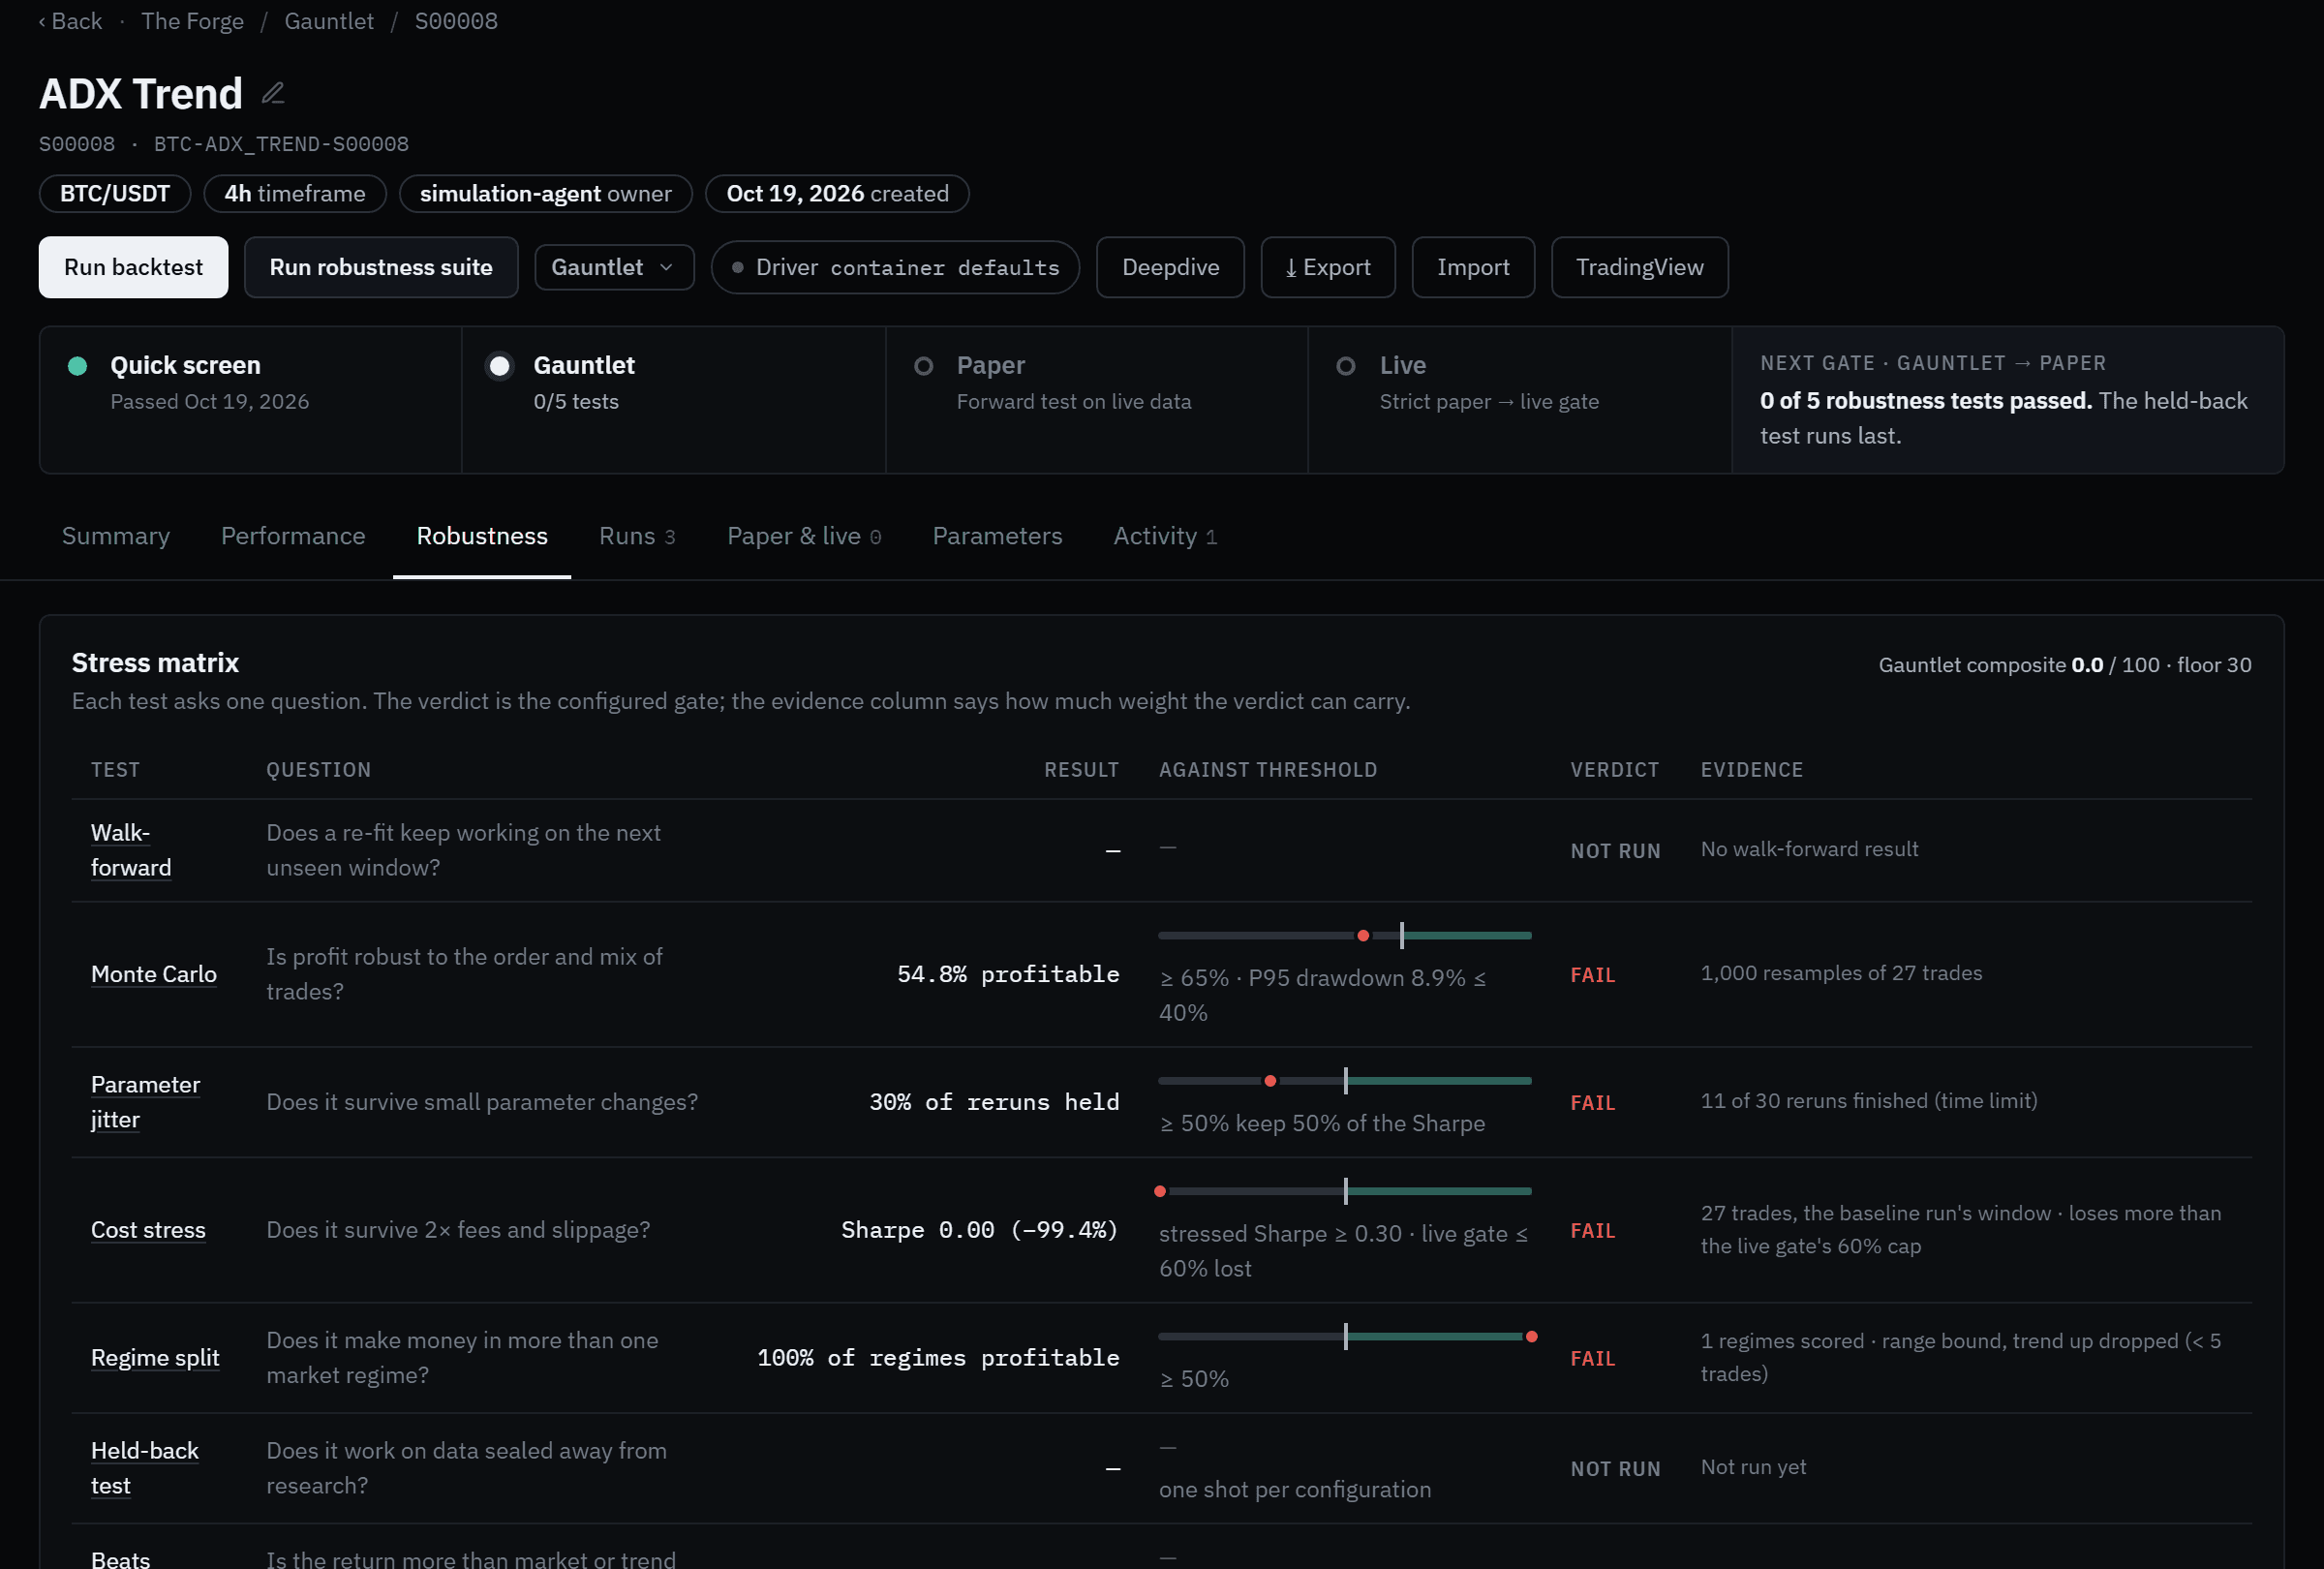Select the Live stage card
The height and width of the screenshot is (1569, 2324).
click(1520, 400)
